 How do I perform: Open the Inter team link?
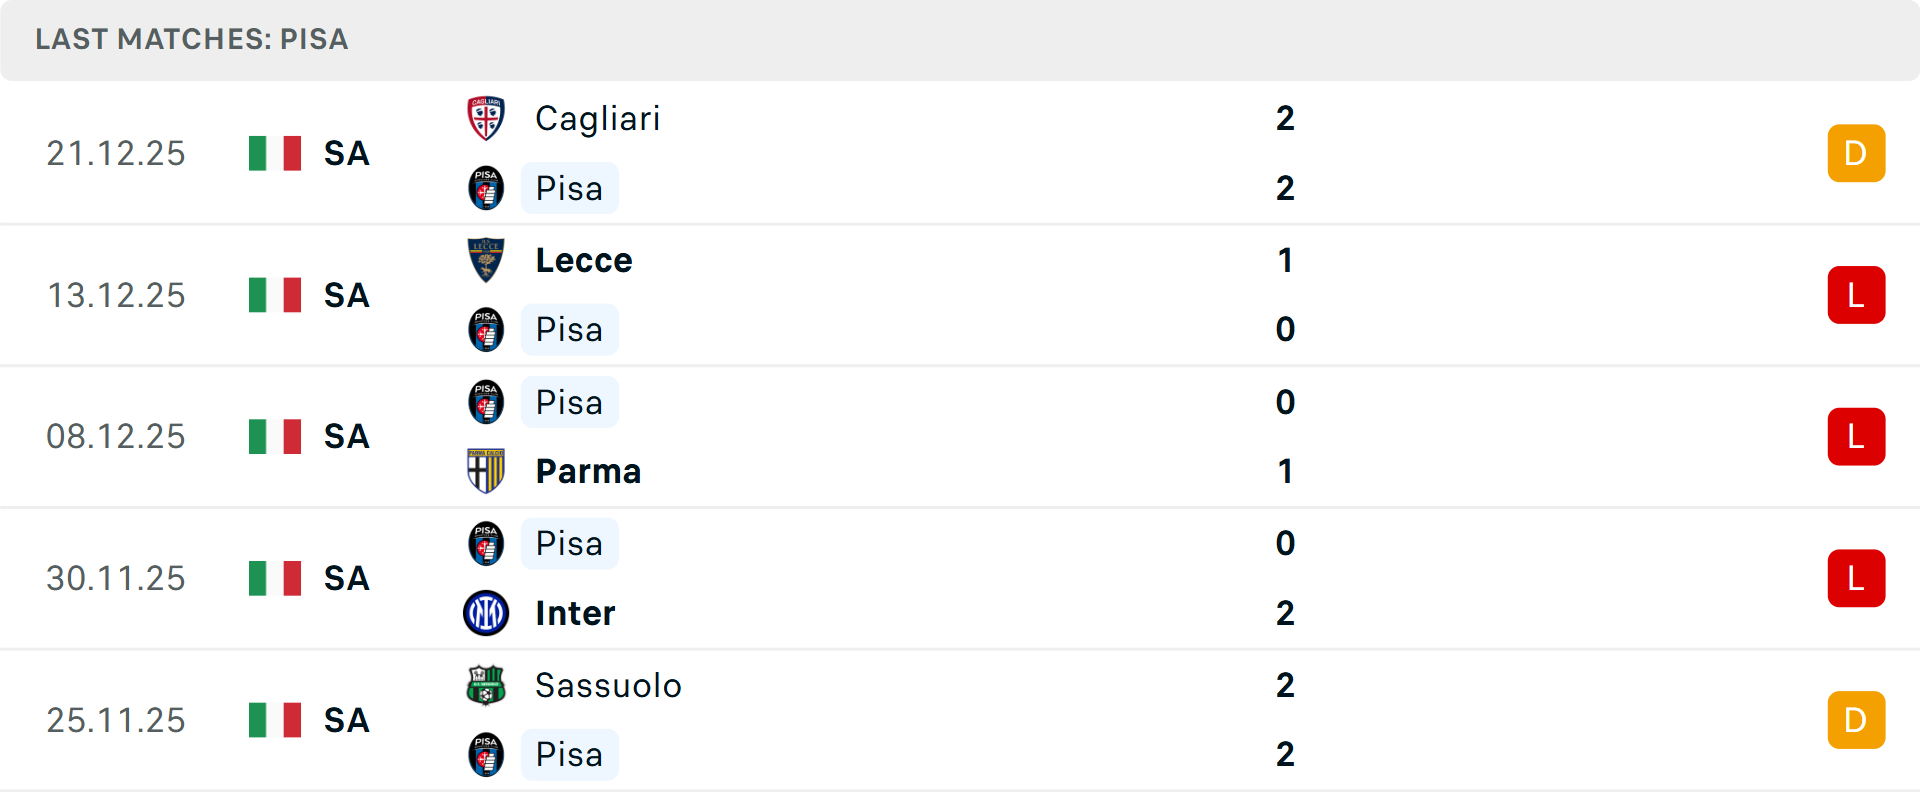click(x=575, y=613)
